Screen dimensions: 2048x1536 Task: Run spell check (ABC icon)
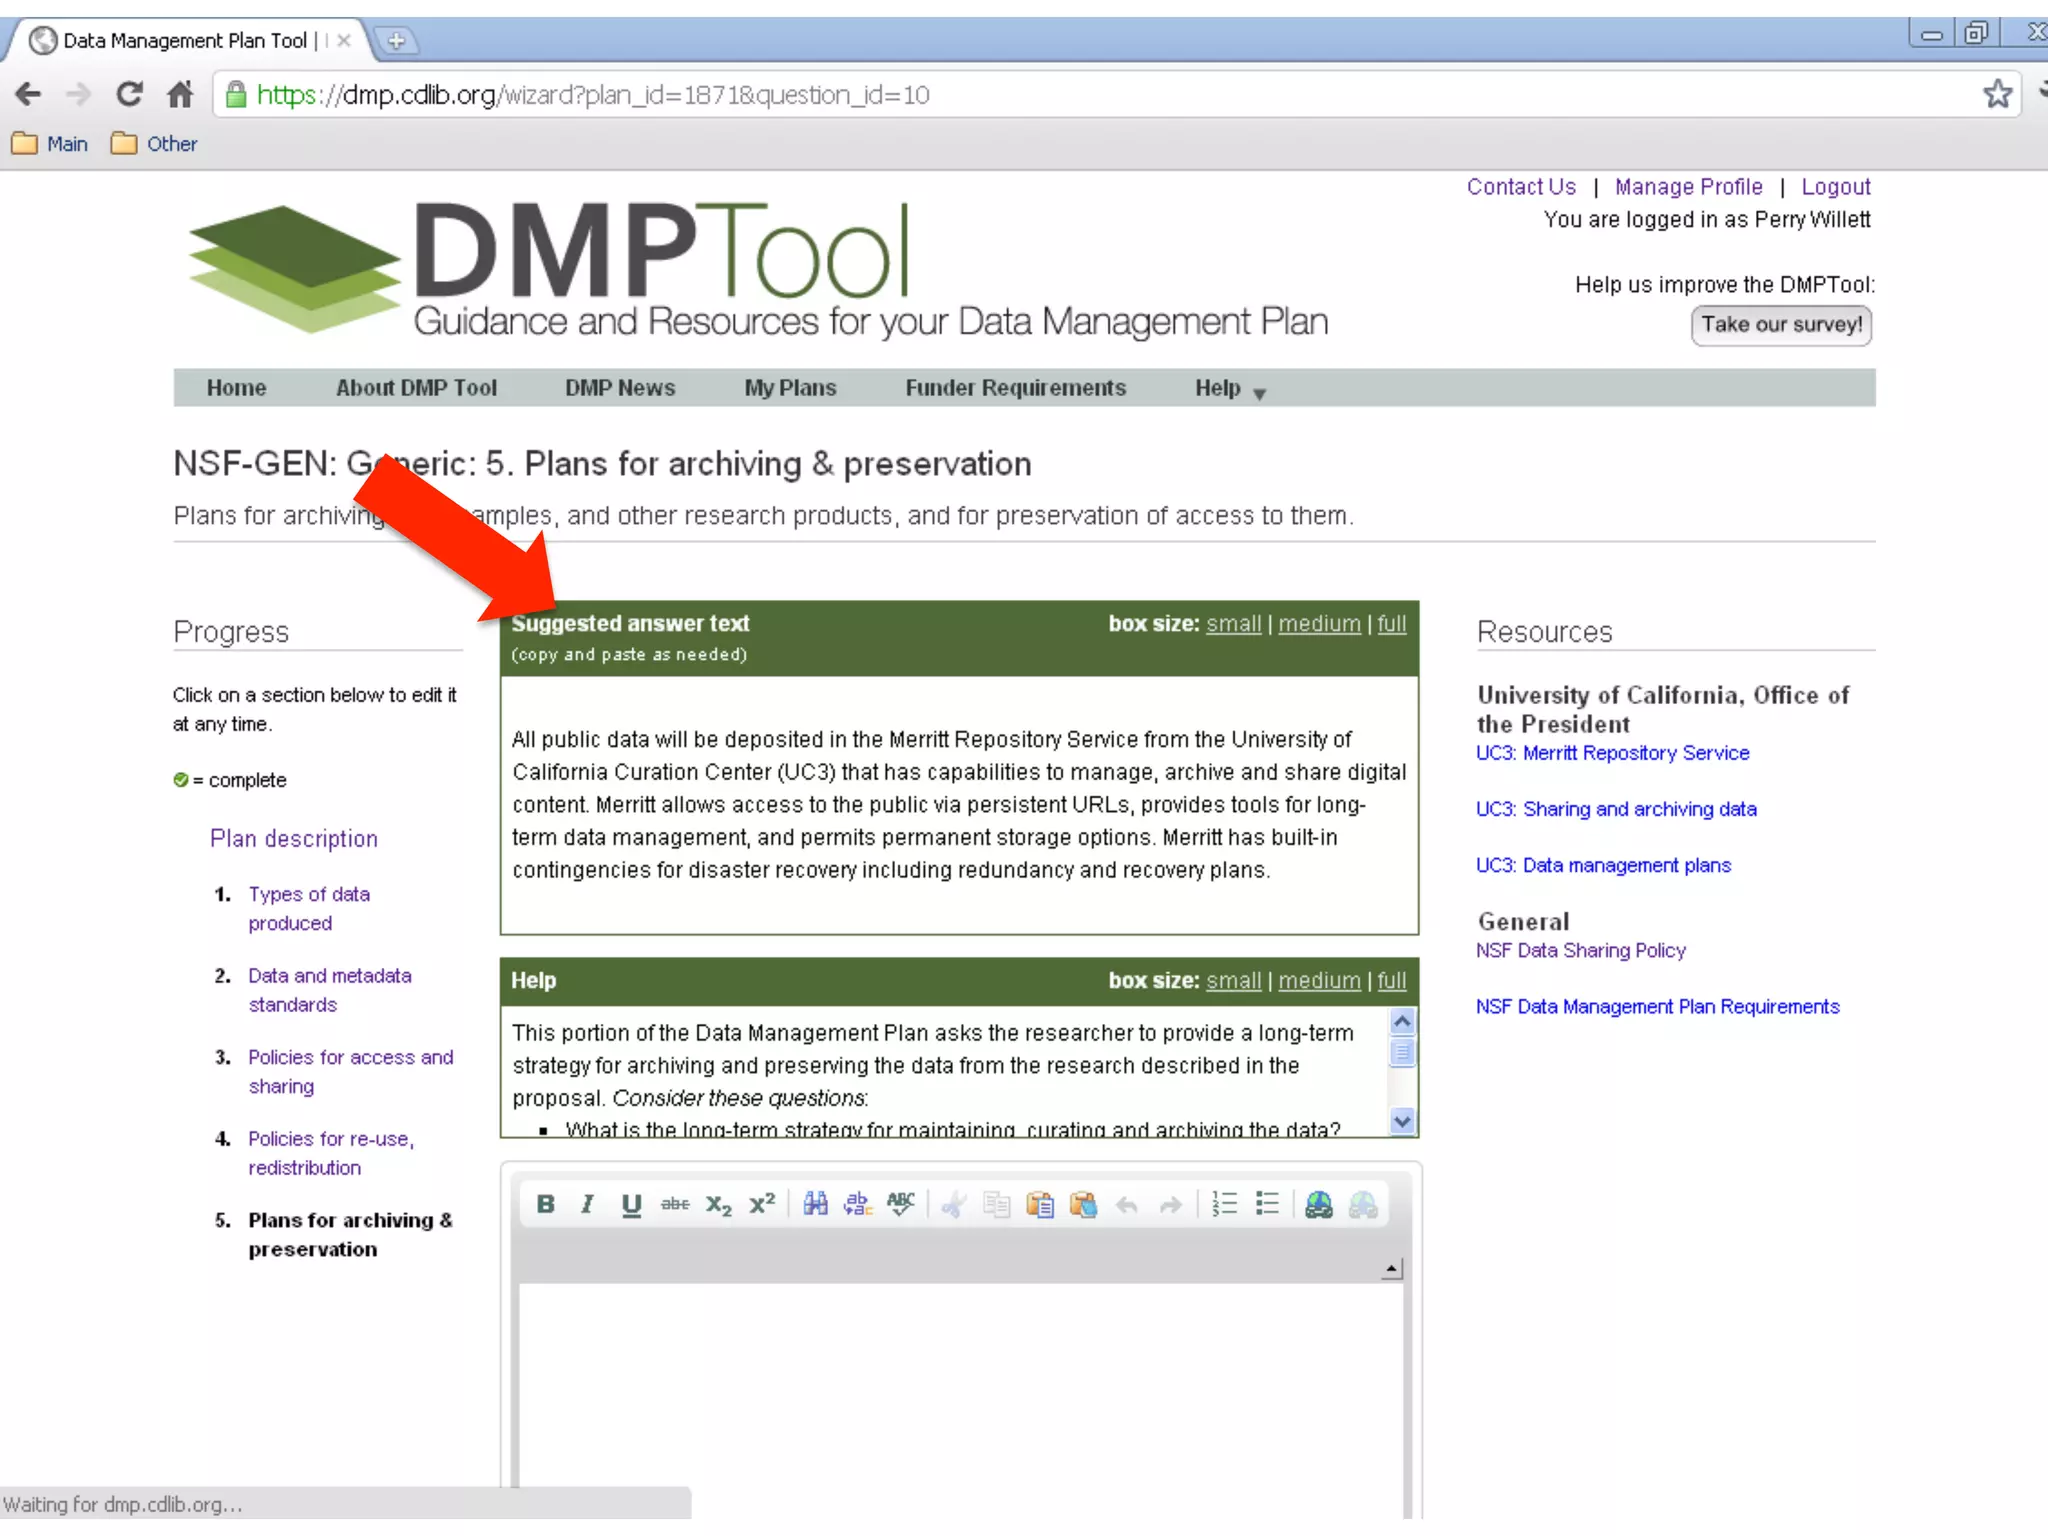click(900, 1204)
